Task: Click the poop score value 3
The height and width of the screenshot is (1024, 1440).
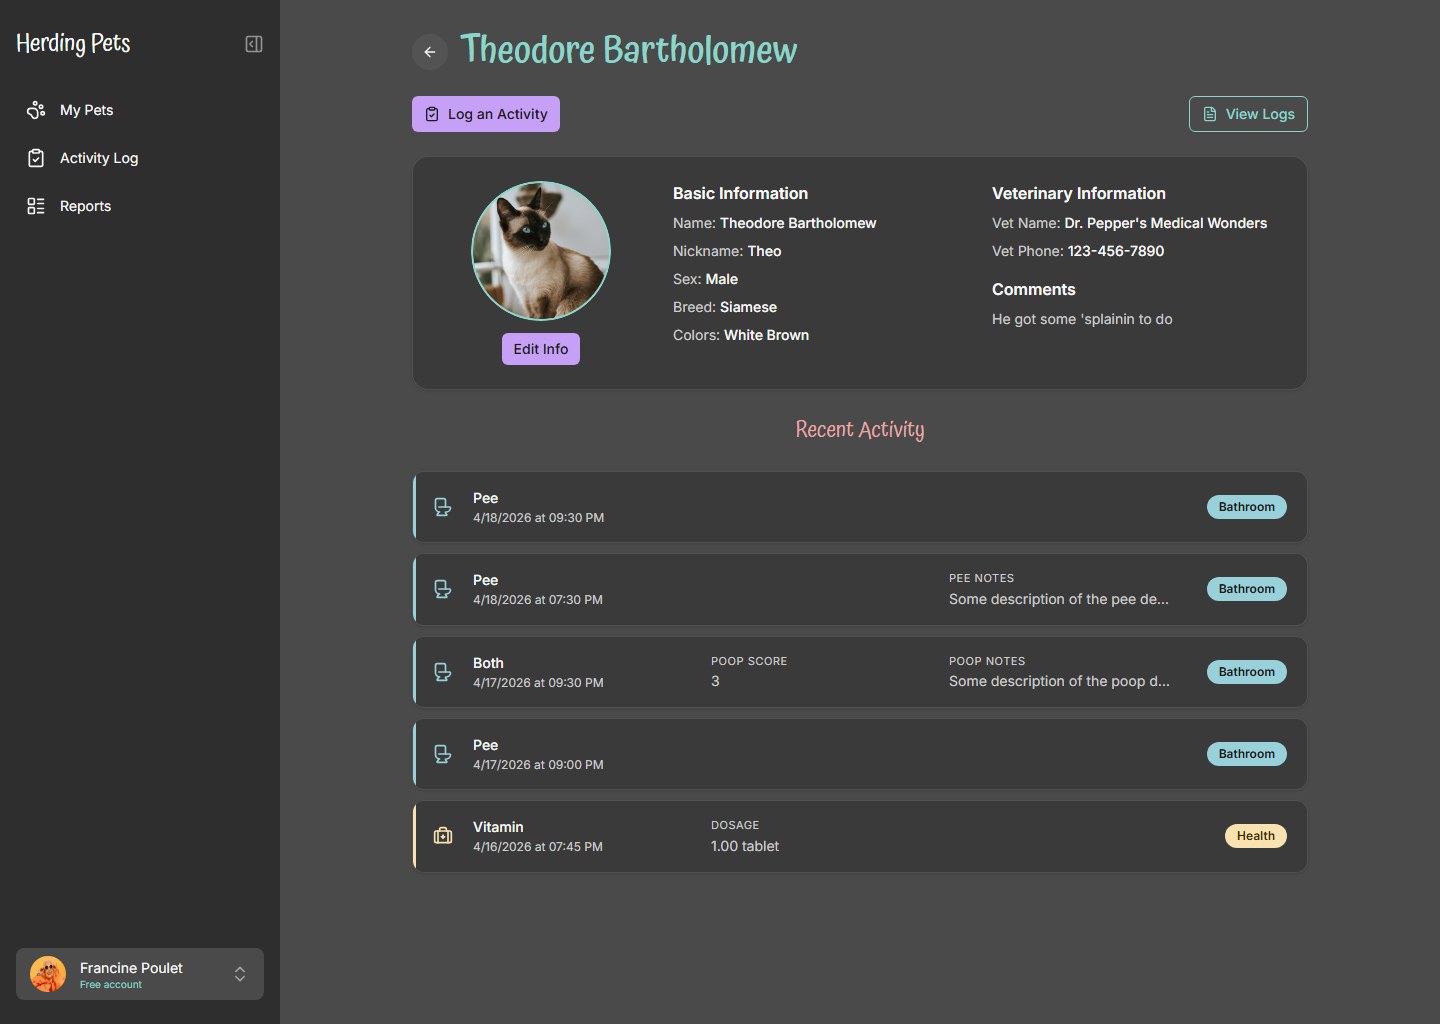Action: (715, 681)
